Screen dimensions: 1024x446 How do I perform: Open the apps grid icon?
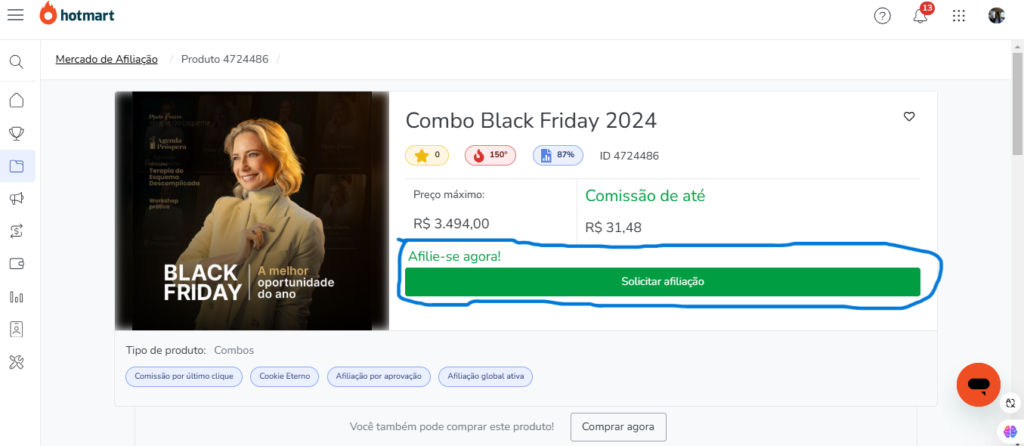[959, 16]
